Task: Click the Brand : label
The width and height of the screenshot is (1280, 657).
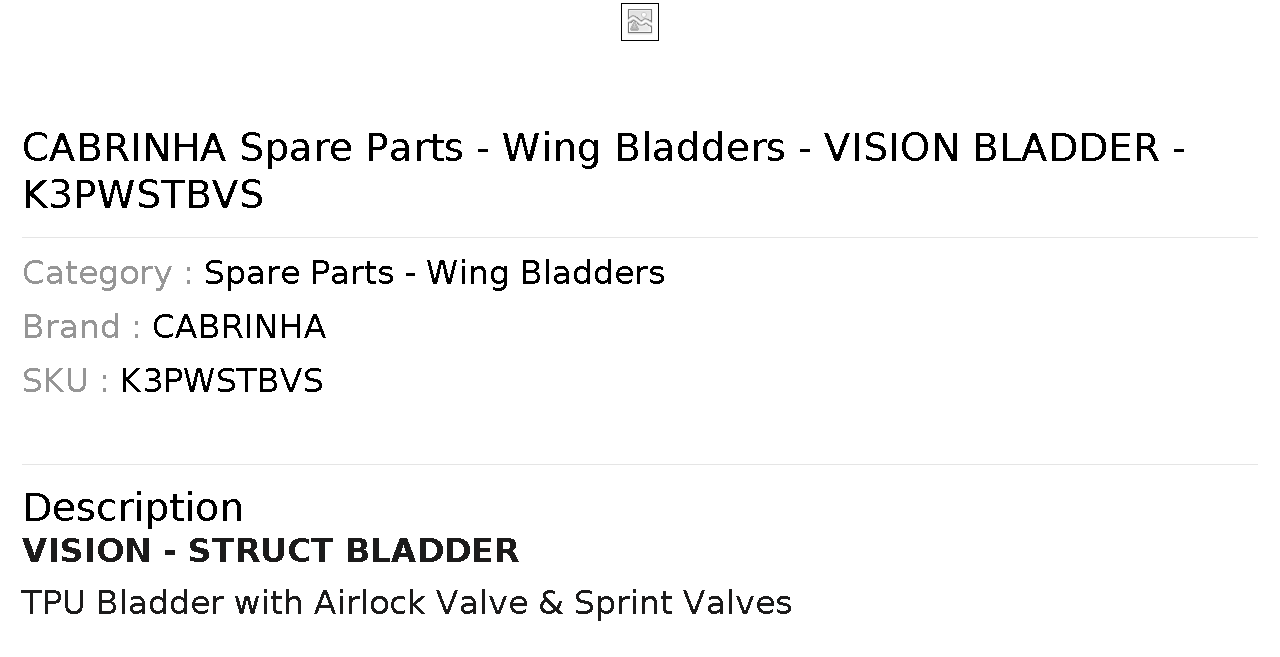Action: pos(82,327)
